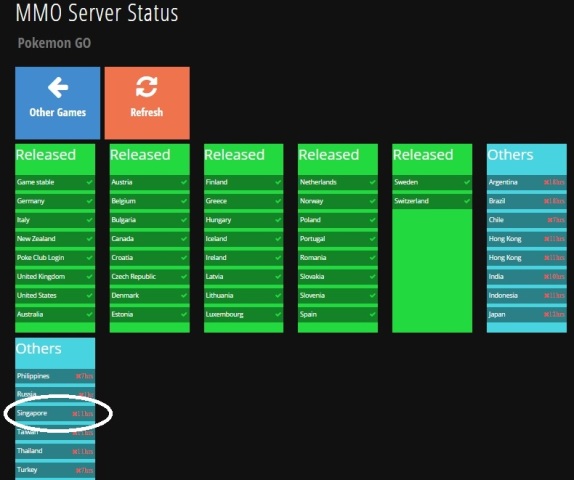
Task: Click the orange Refresh tile
Action: click(147, 103)
